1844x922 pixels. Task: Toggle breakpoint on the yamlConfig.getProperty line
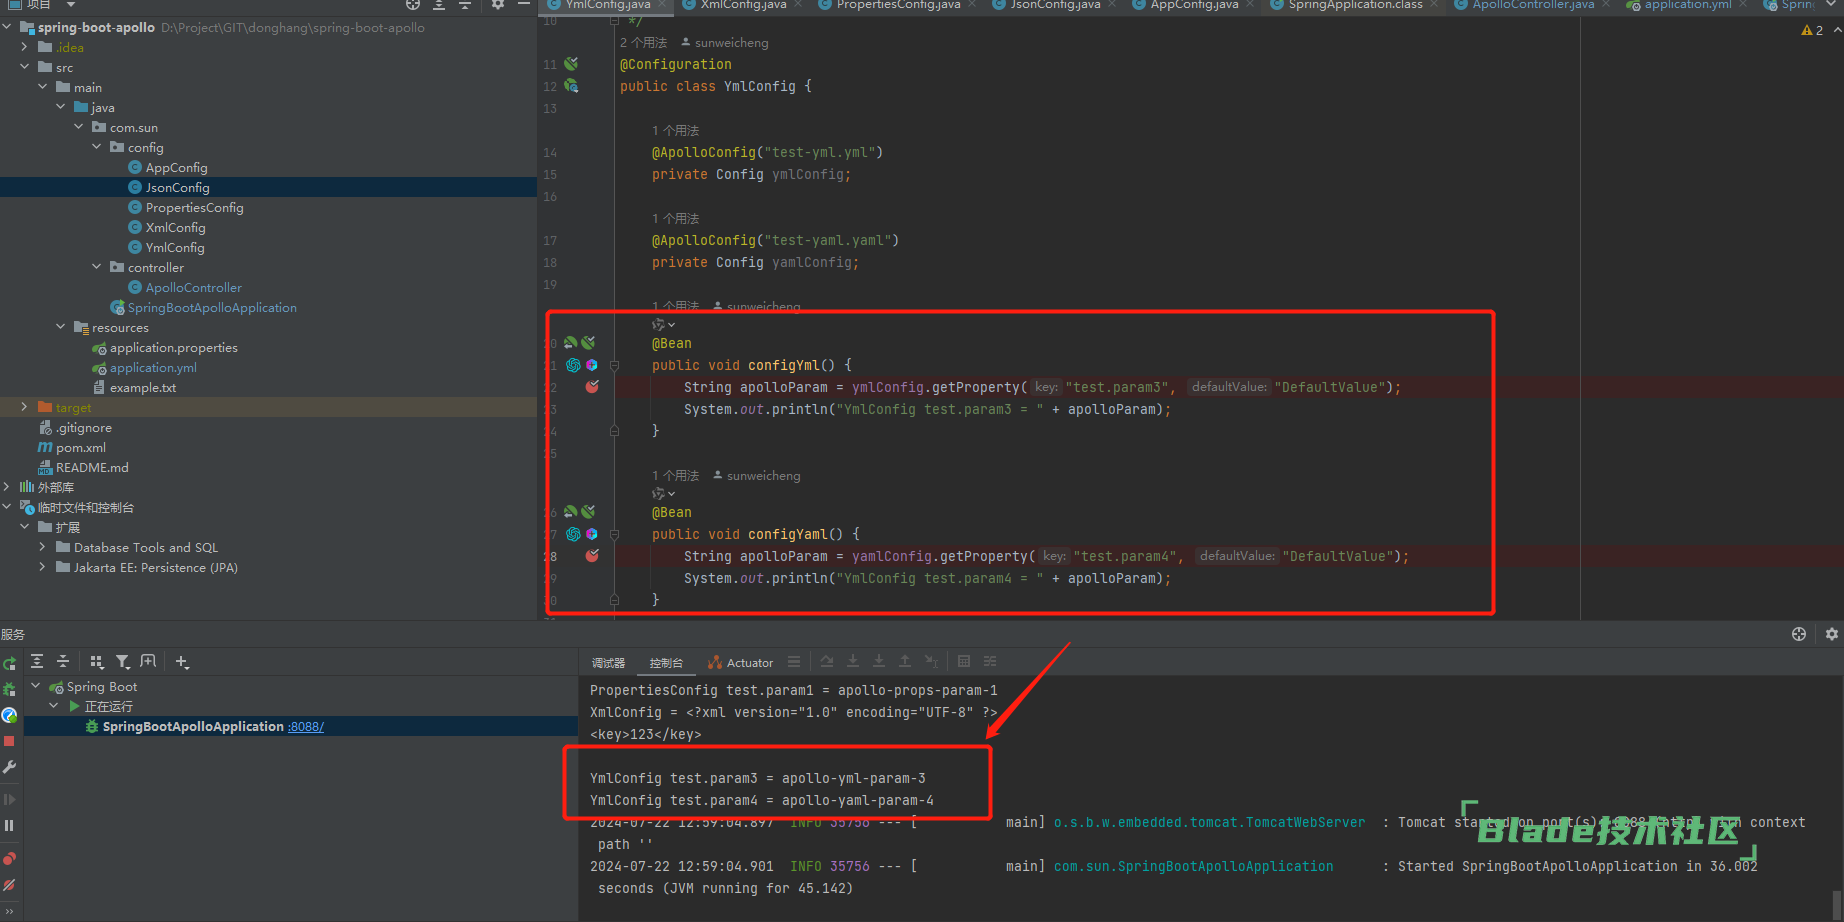592,556
